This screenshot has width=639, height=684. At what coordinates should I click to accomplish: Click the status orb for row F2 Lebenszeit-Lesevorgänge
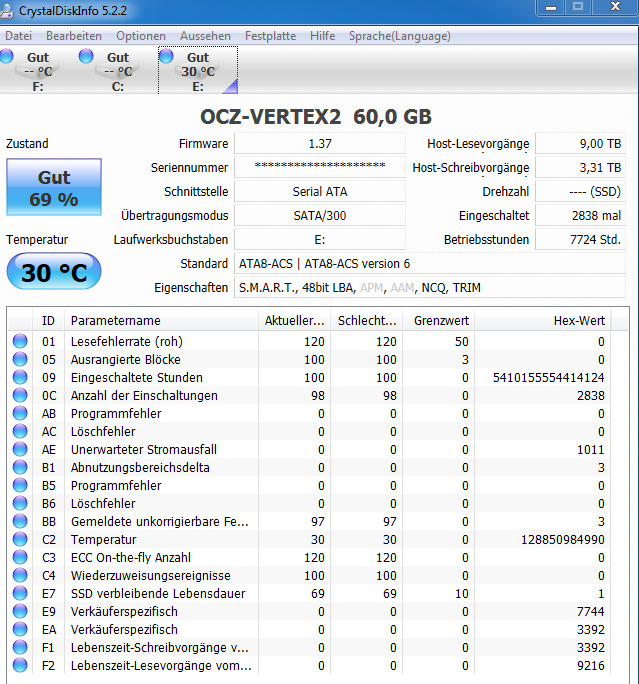[20, 665]
